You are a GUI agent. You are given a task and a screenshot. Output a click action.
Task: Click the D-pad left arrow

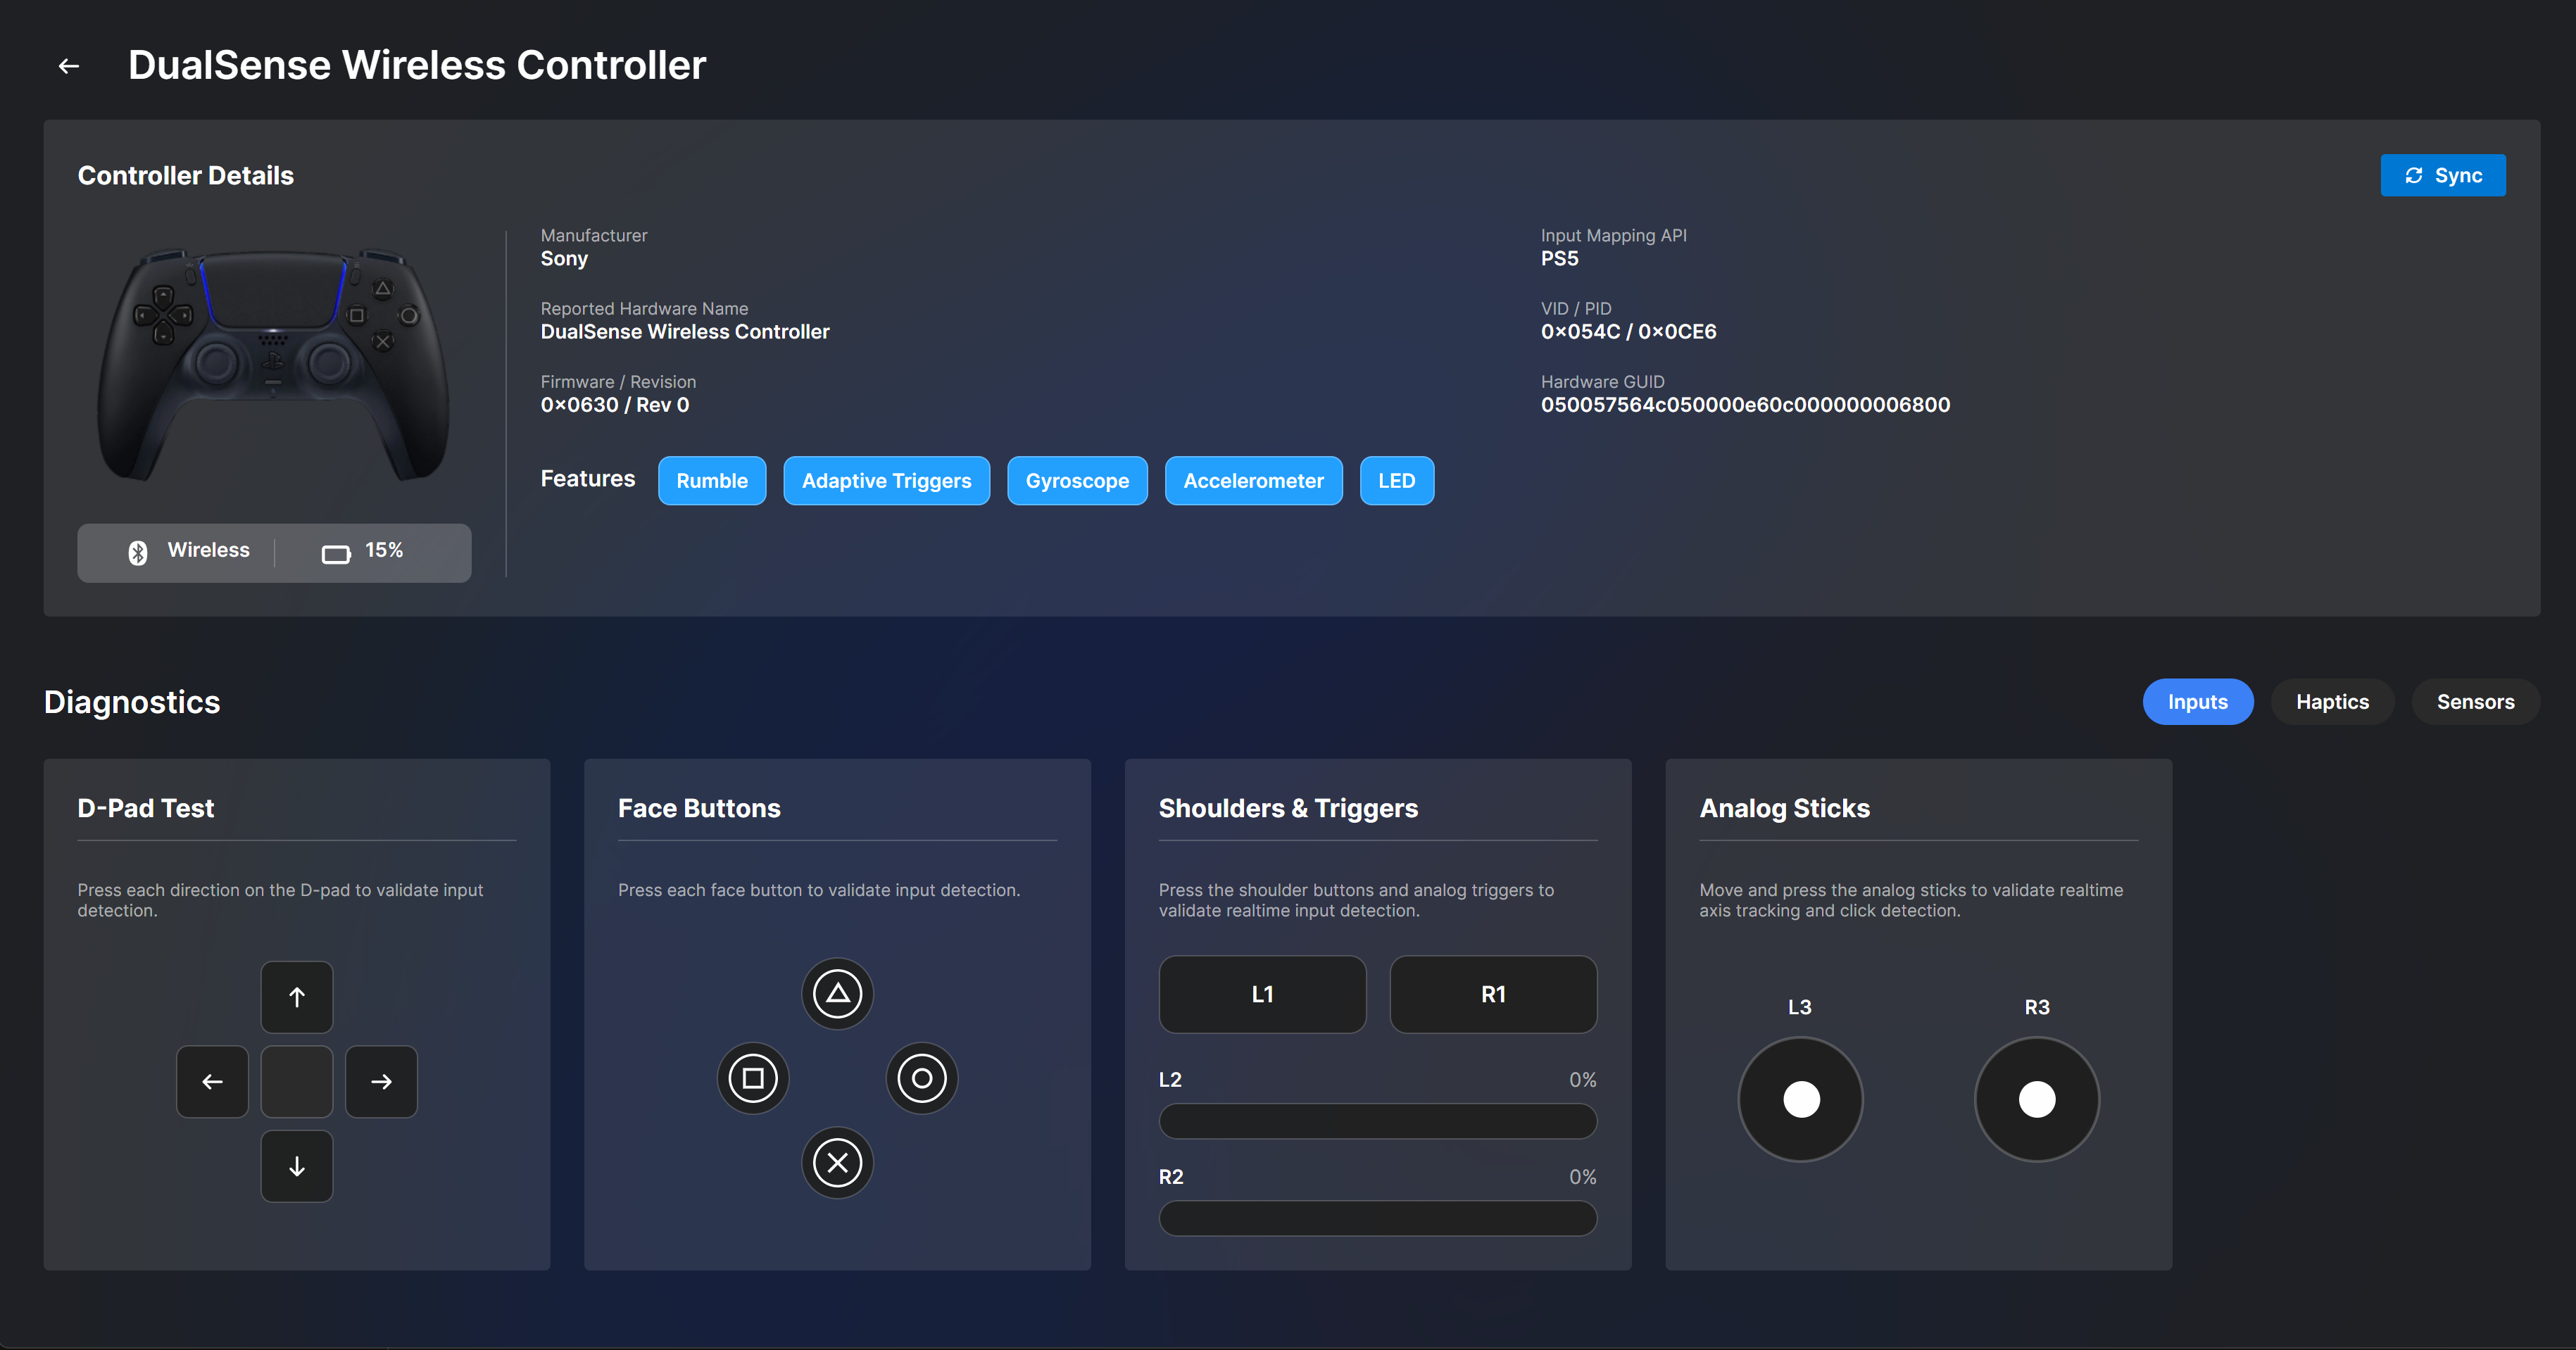tap(212, 1081)
